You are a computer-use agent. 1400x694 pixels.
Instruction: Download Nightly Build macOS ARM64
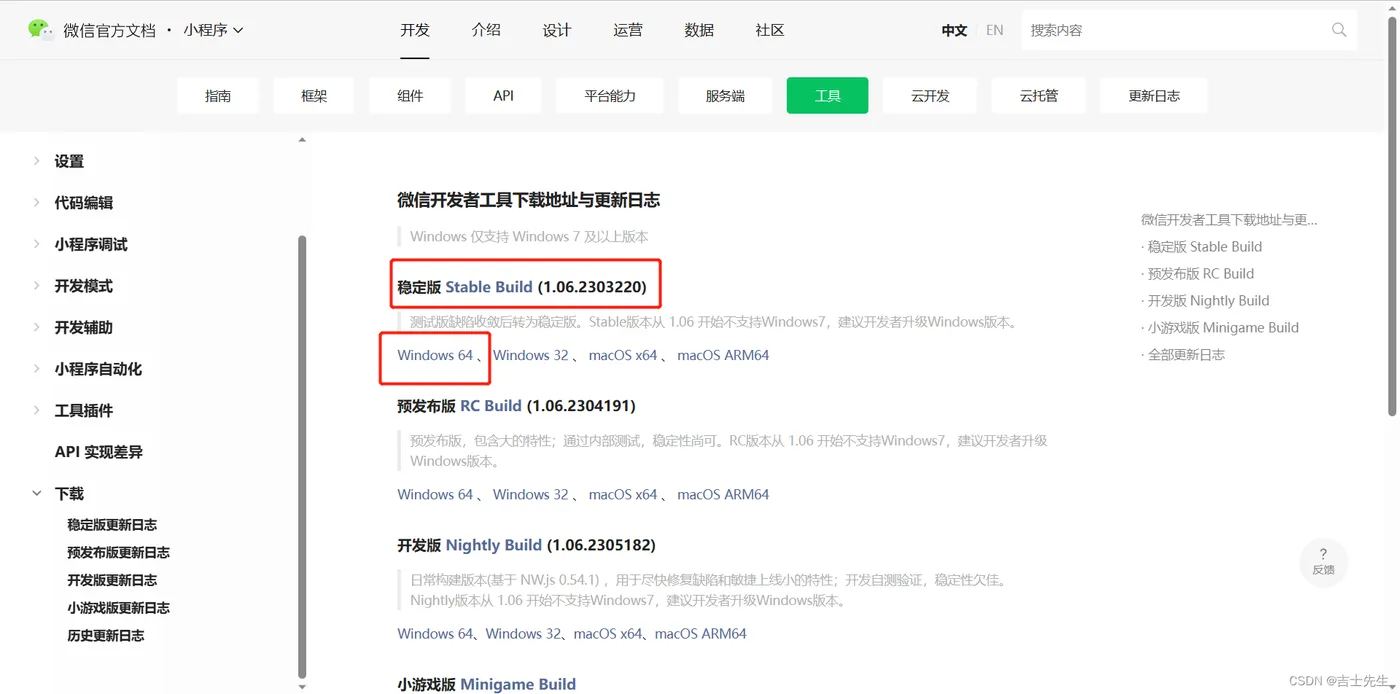coord(701,633)
